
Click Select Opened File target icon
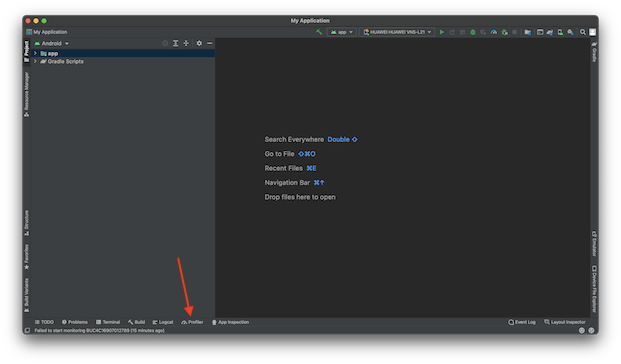165,43
